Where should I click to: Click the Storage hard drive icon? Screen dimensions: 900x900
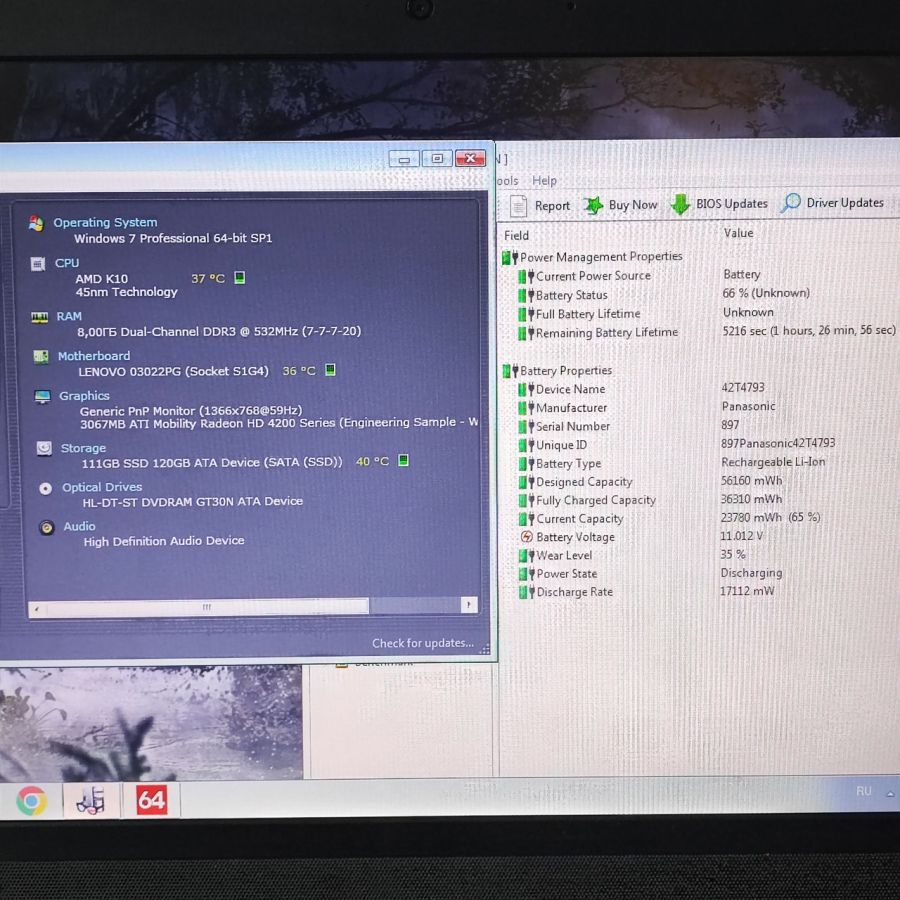coord(44,448)
